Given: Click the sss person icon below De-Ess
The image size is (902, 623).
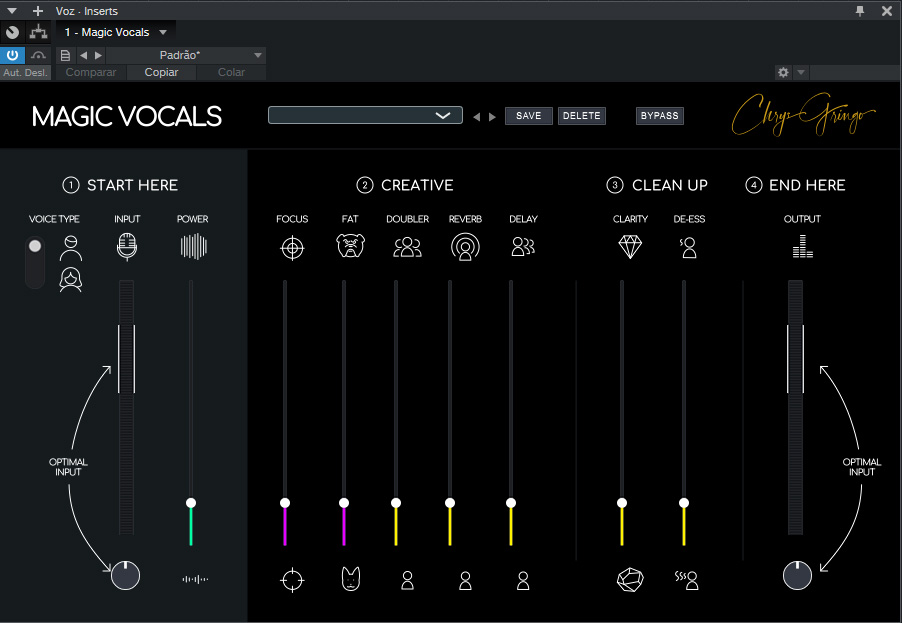Looking at the screenshot, I should (687, 580).
